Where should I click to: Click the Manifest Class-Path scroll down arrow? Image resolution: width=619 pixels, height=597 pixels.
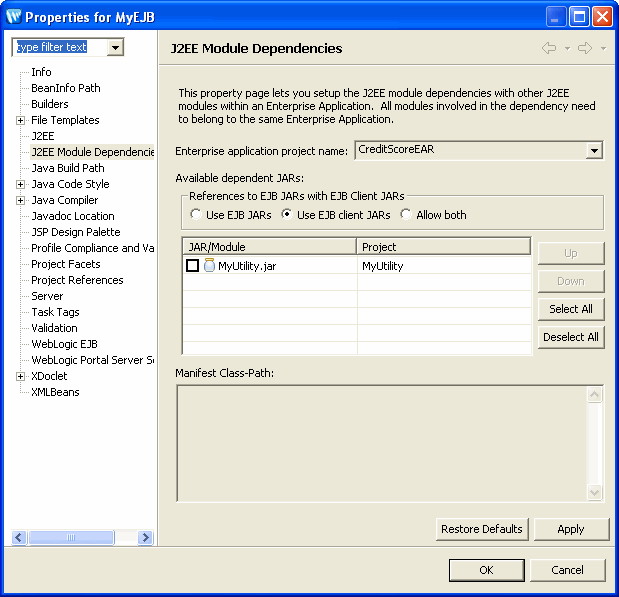pyautogui.click(x=595, y=492)
